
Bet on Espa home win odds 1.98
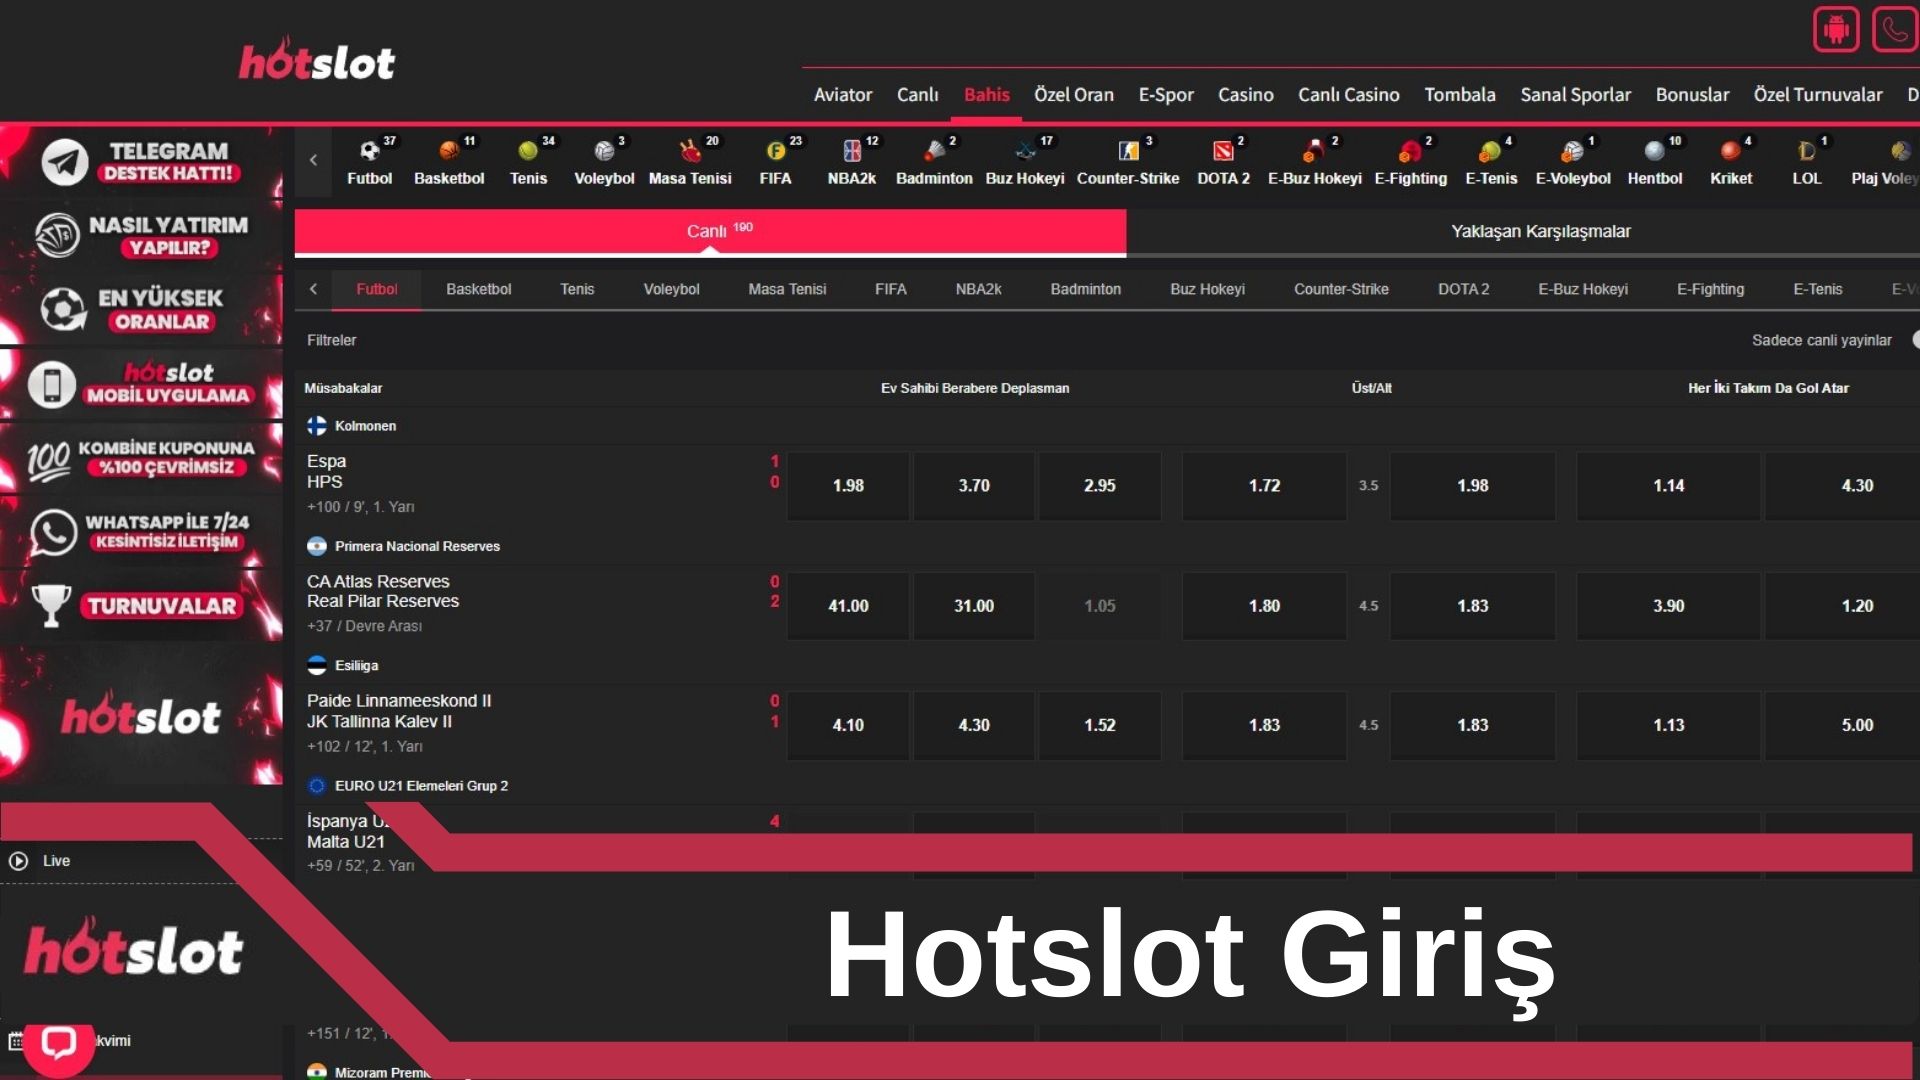pyautogui.click(x=848, y=486)
